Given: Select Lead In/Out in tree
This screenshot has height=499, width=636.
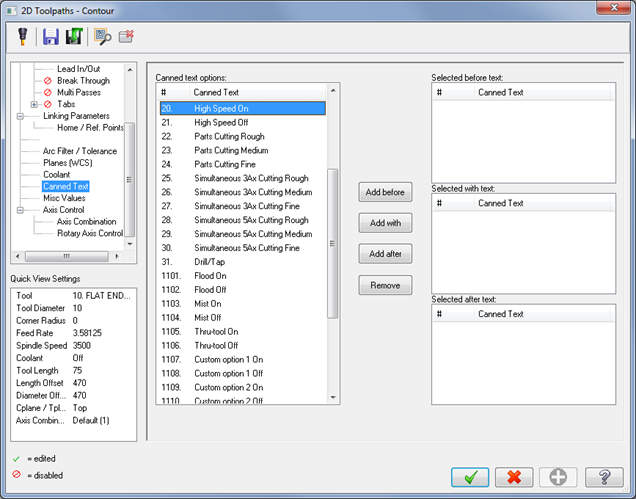Looking at the screenshot, I should [78, 69].
